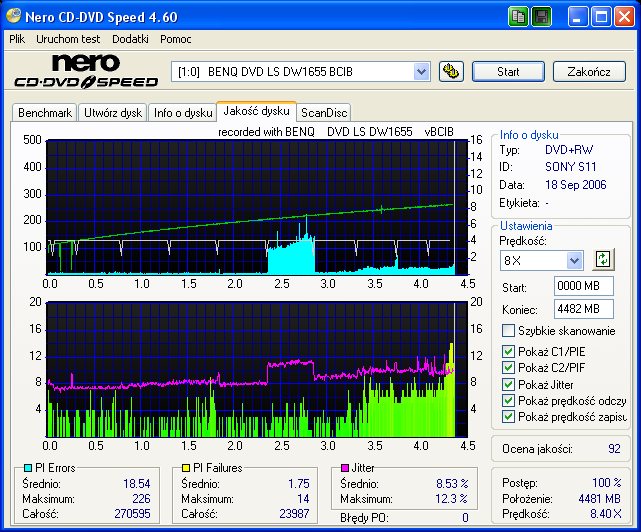
Task: Toggle Pokaż prędkość odczytu checkbox
Action: tap(508, 401)
